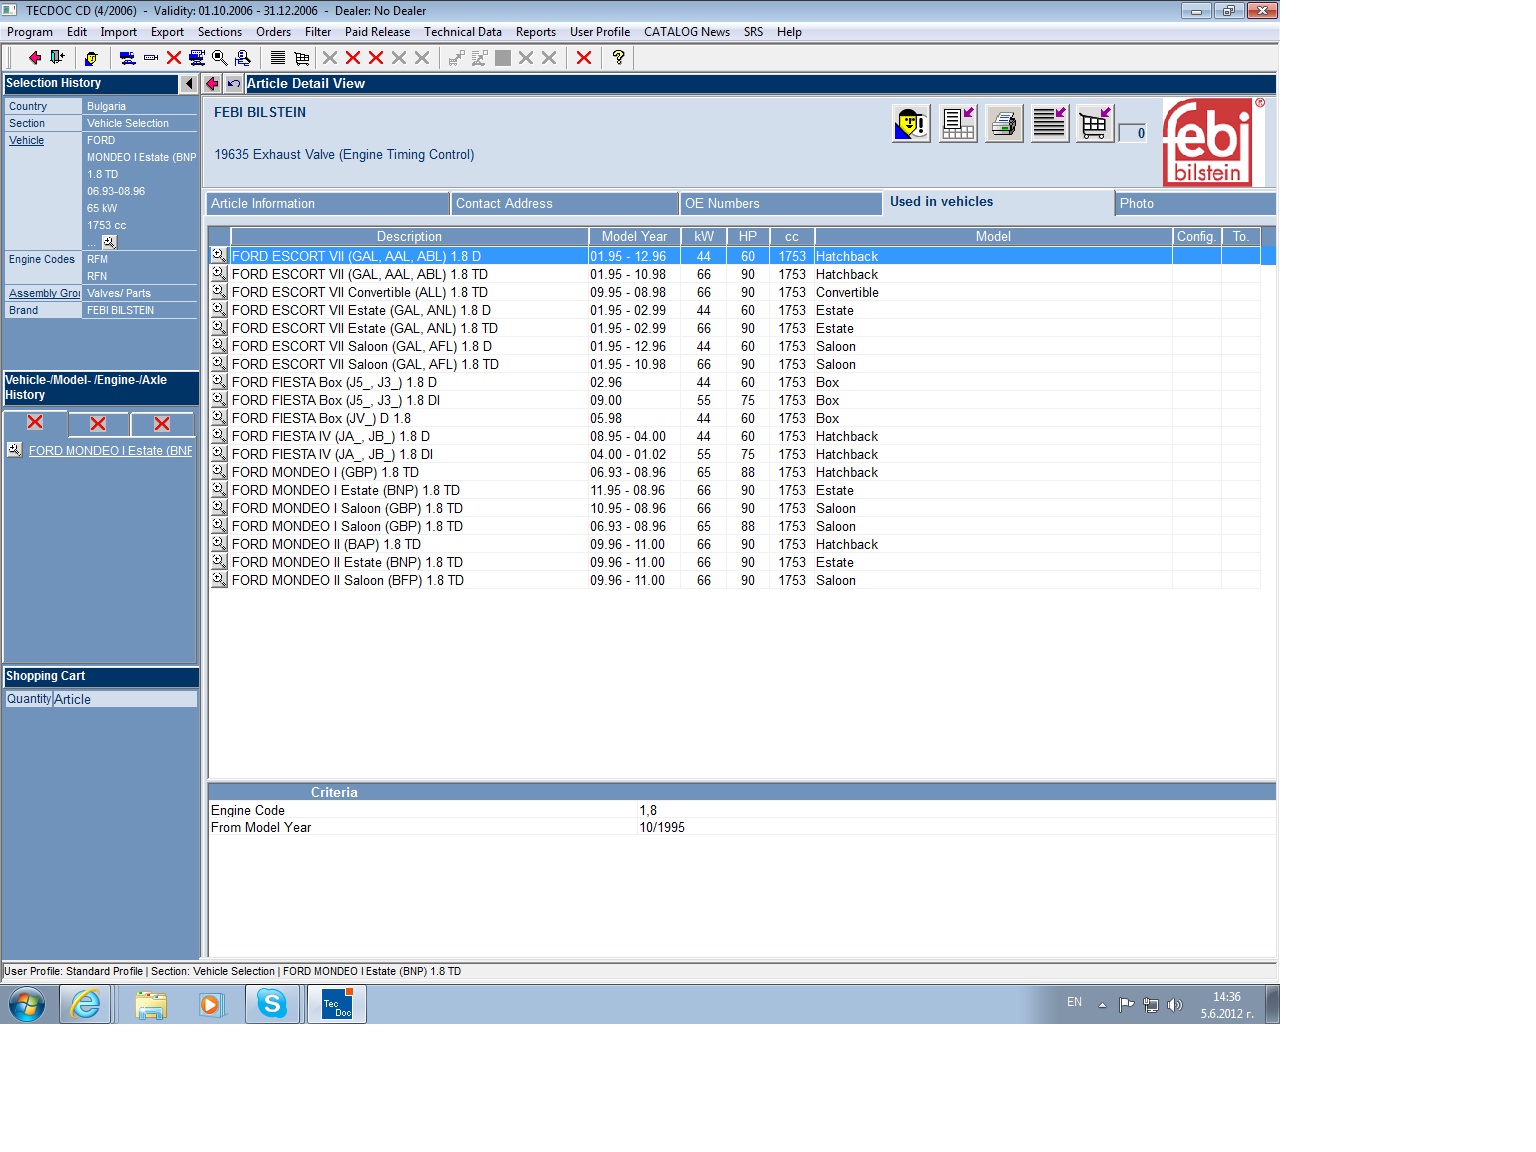The width and height of the screenshot is (1536, 1152).
Task: Click the magnifying glass search toolbar icon
Action: pyautogui.click(x=220, y=58)
